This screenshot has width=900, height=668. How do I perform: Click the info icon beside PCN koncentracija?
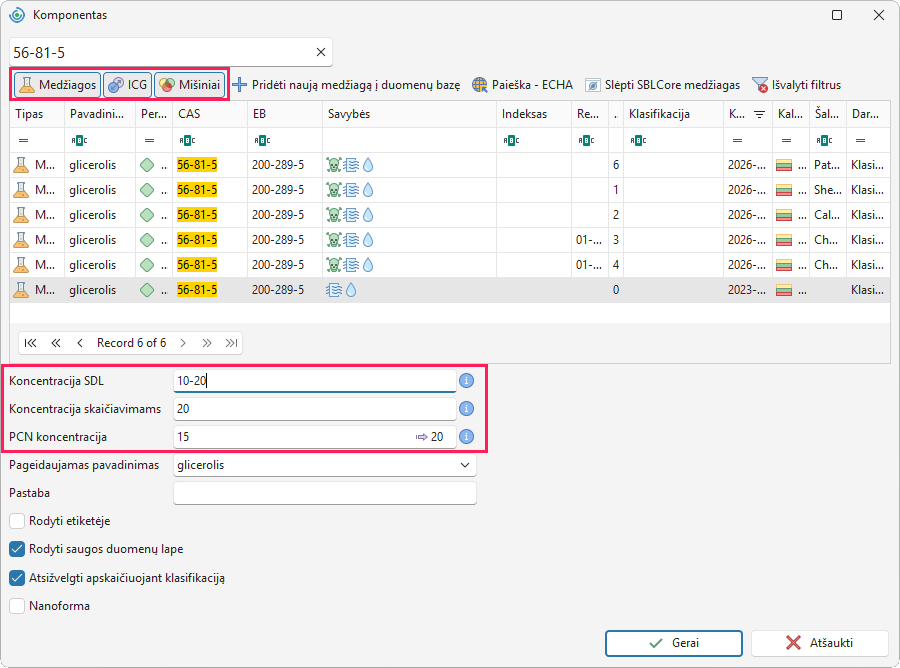[467, 437]
